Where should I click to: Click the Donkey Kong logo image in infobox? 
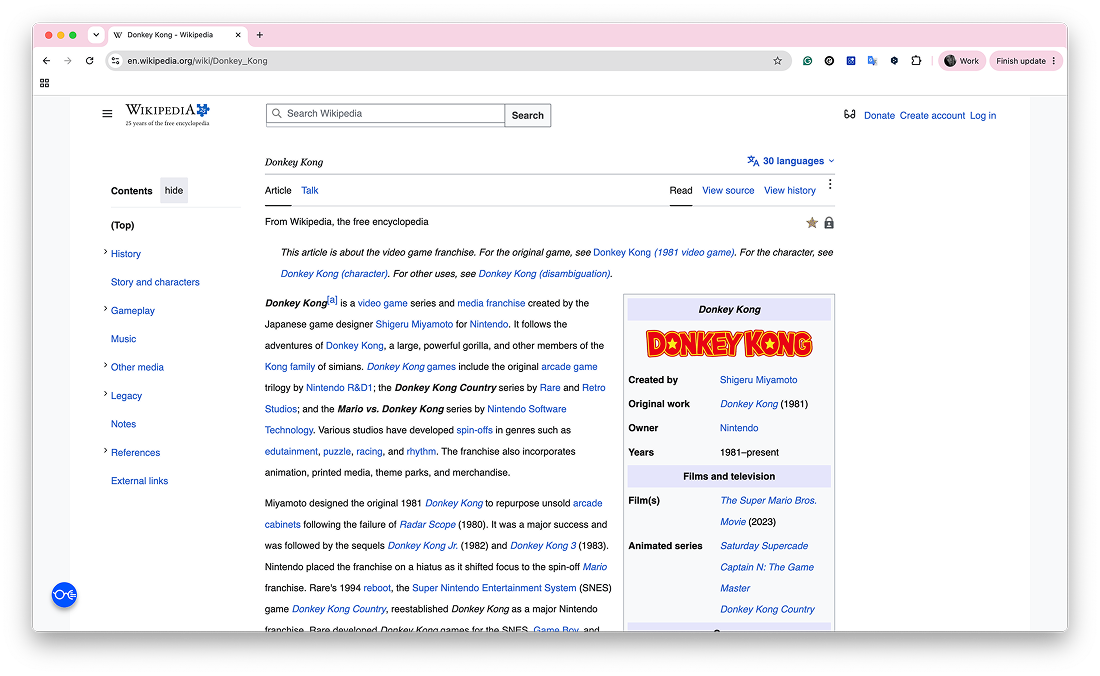click(x=729, y=344)
